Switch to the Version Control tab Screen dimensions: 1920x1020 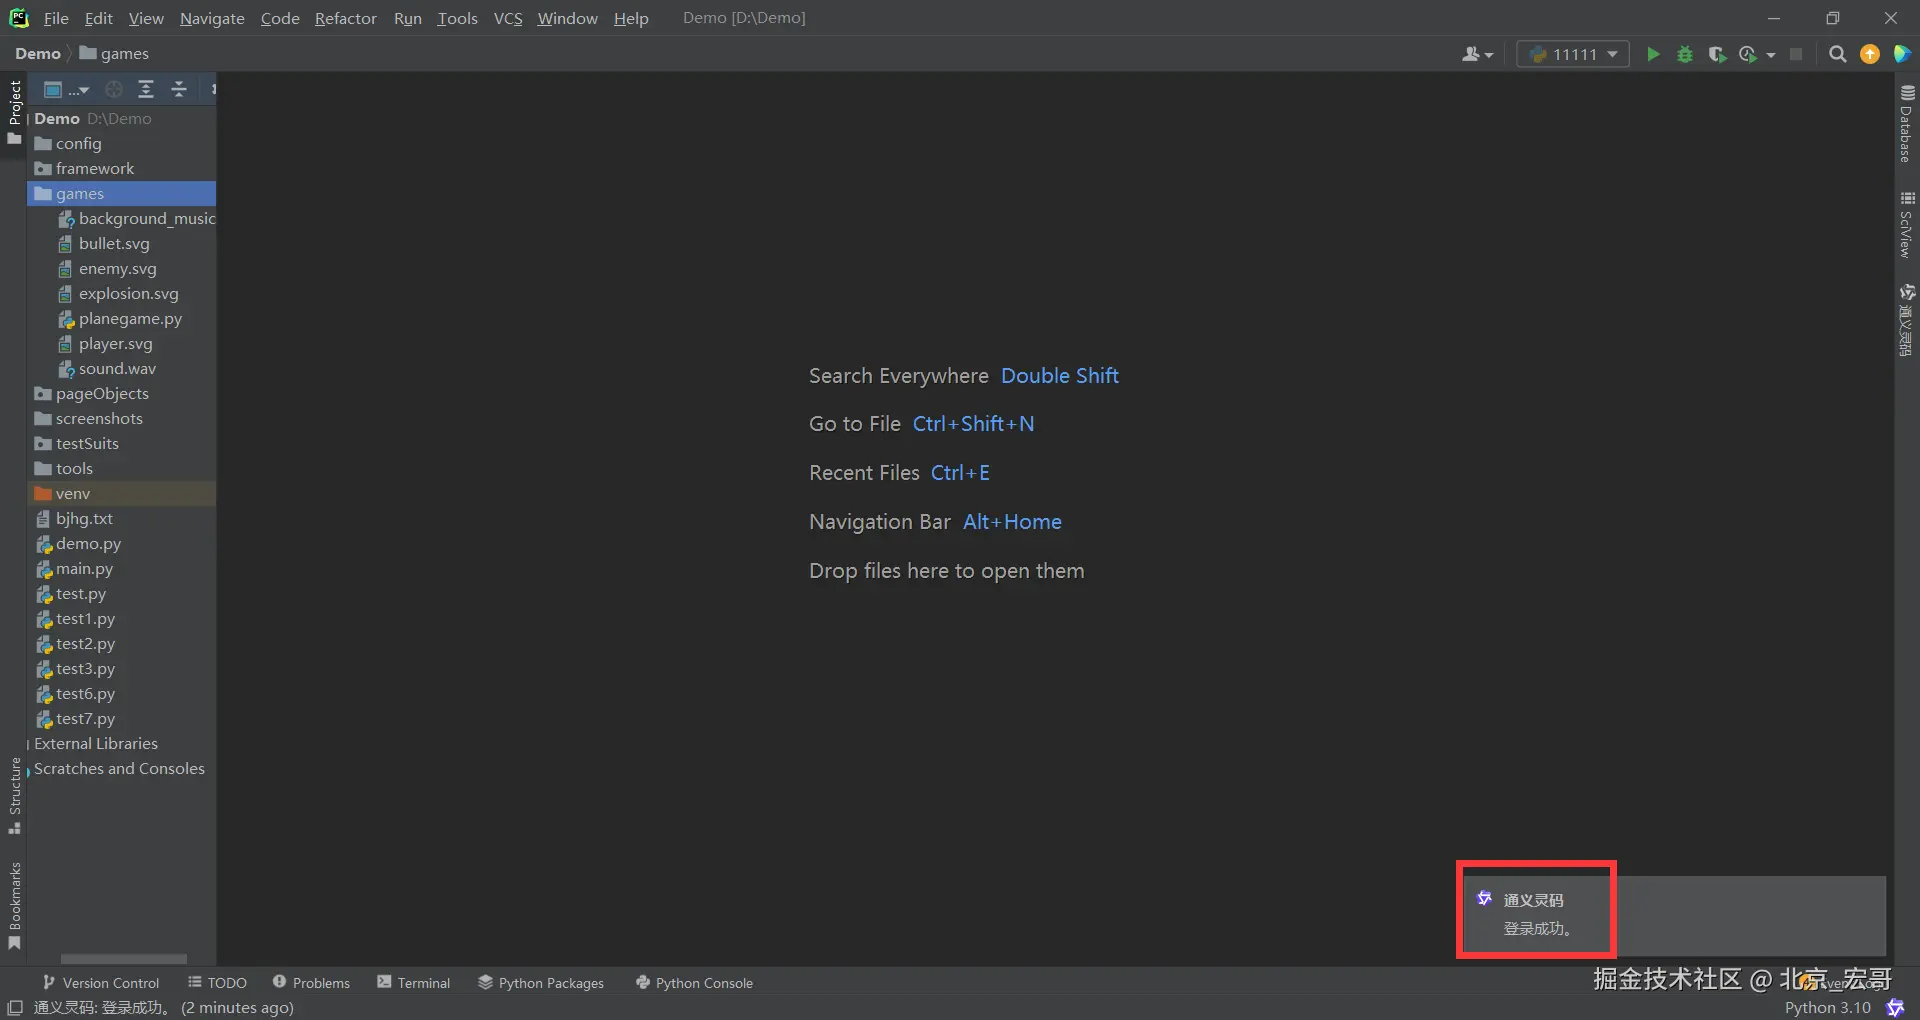[x=100, y=983]
